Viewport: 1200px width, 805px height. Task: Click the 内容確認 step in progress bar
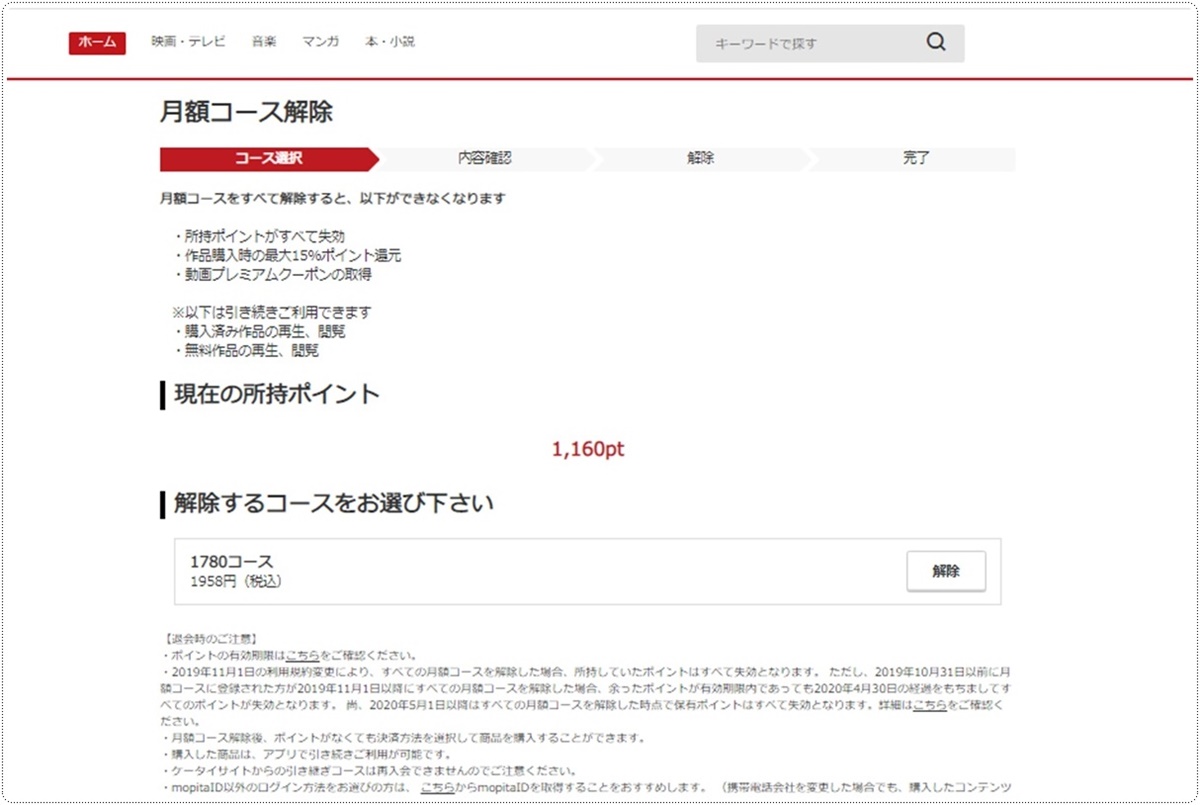click(x=484, y=159)
